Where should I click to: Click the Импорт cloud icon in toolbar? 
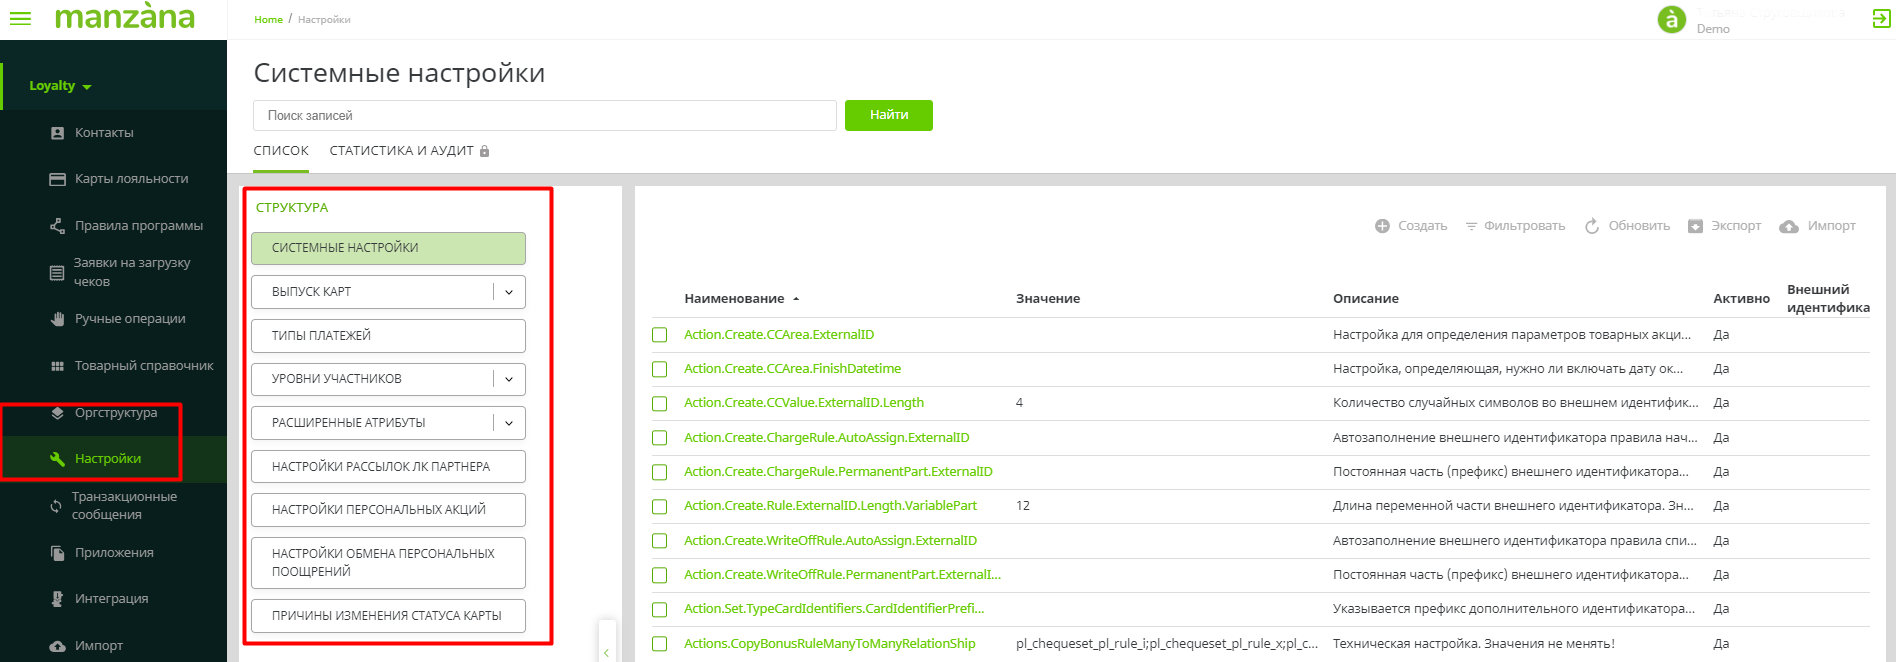(x=1789, y=227)
